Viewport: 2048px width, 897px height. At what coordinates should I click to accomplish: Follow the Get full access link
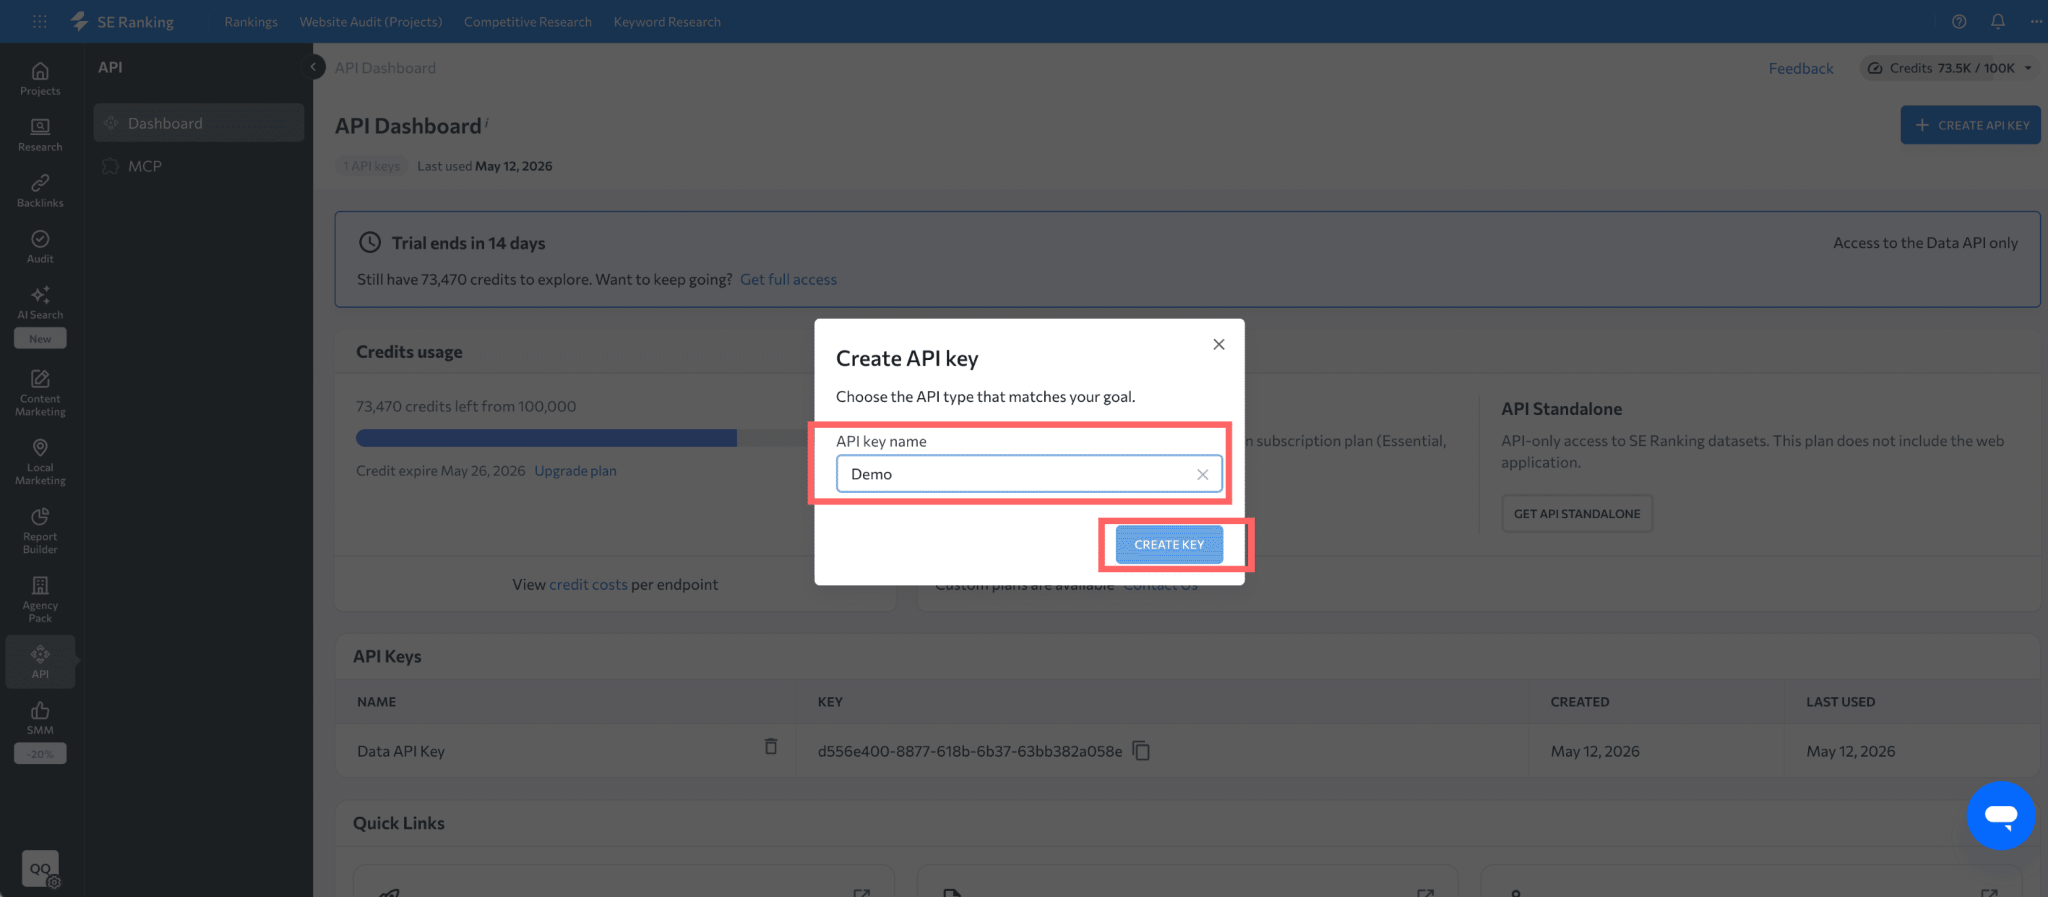coord(788,279)
